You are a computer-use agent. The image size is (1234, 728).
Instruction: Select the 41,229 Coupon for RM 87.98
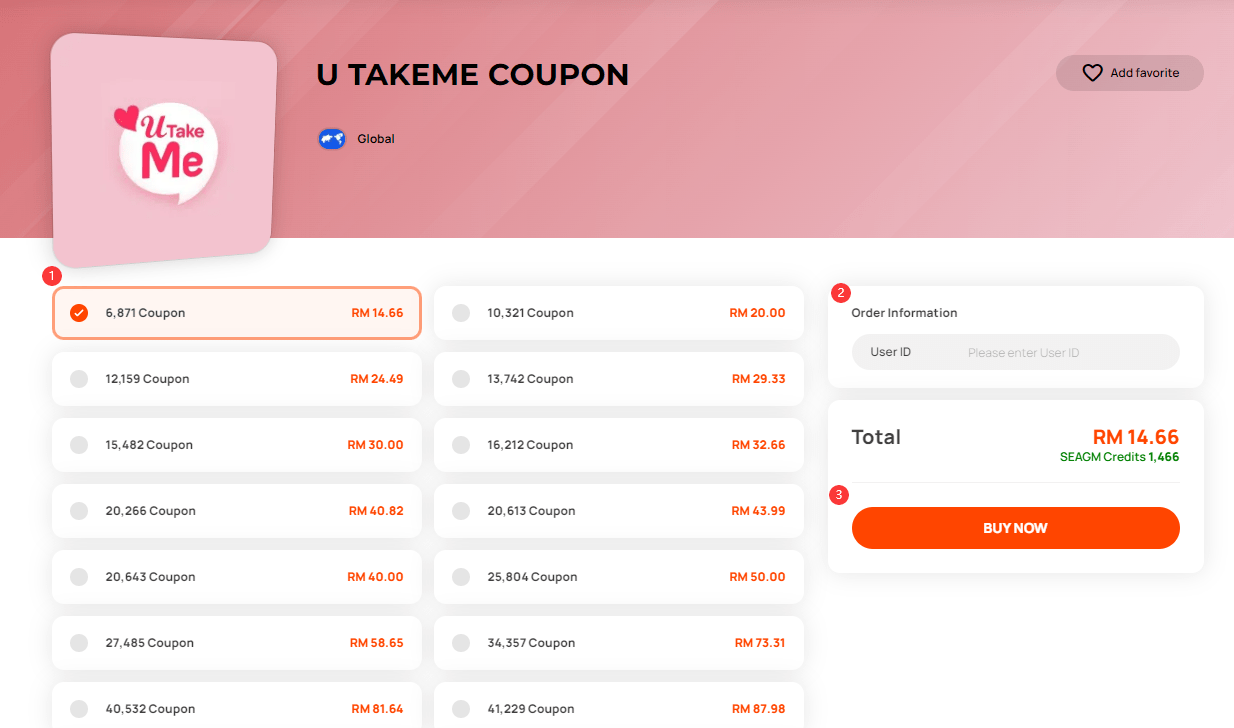[x=618, y=708]
